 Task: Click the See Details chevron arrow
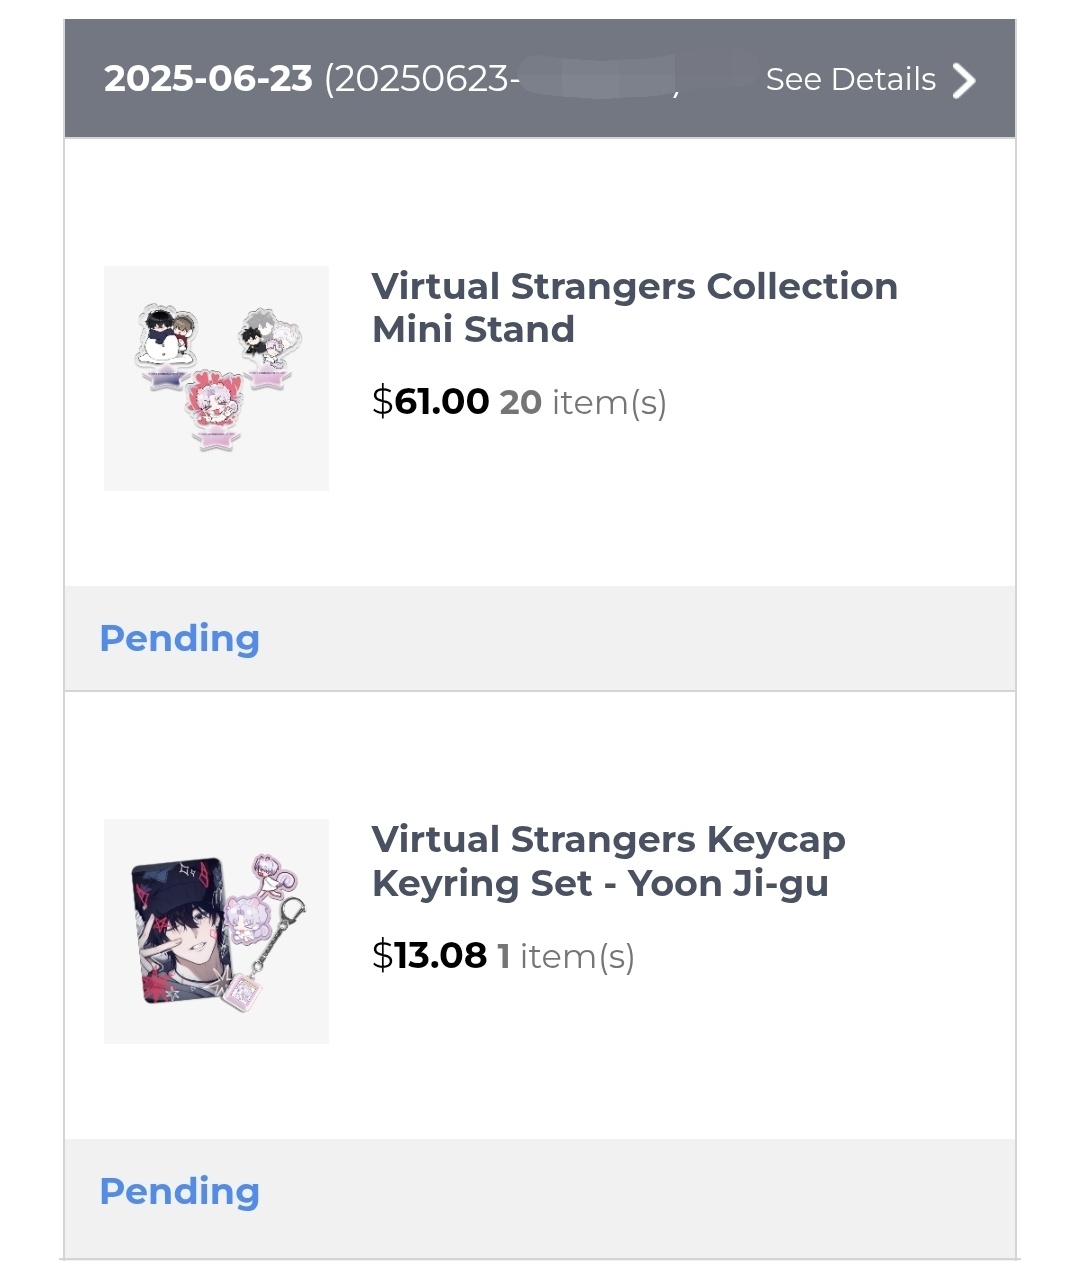(x=963, y=81)
